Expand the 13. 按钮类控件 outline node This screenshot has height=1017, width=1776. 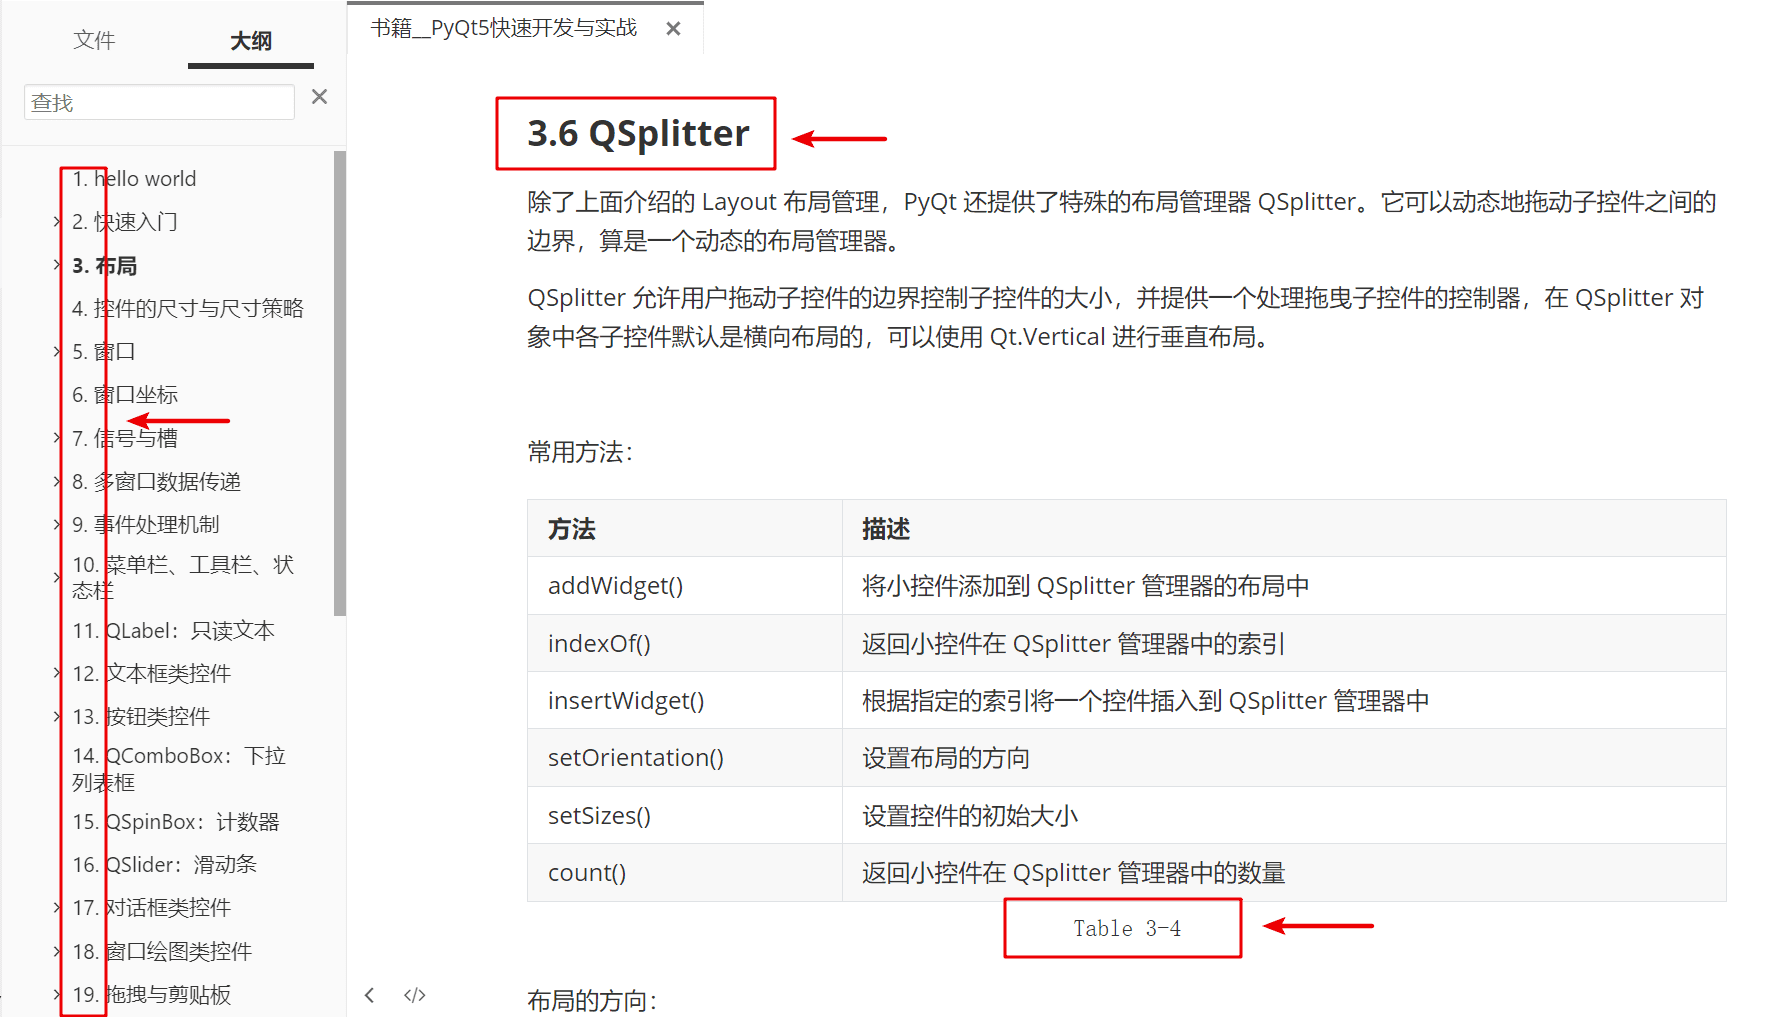[x=57, y=716]
